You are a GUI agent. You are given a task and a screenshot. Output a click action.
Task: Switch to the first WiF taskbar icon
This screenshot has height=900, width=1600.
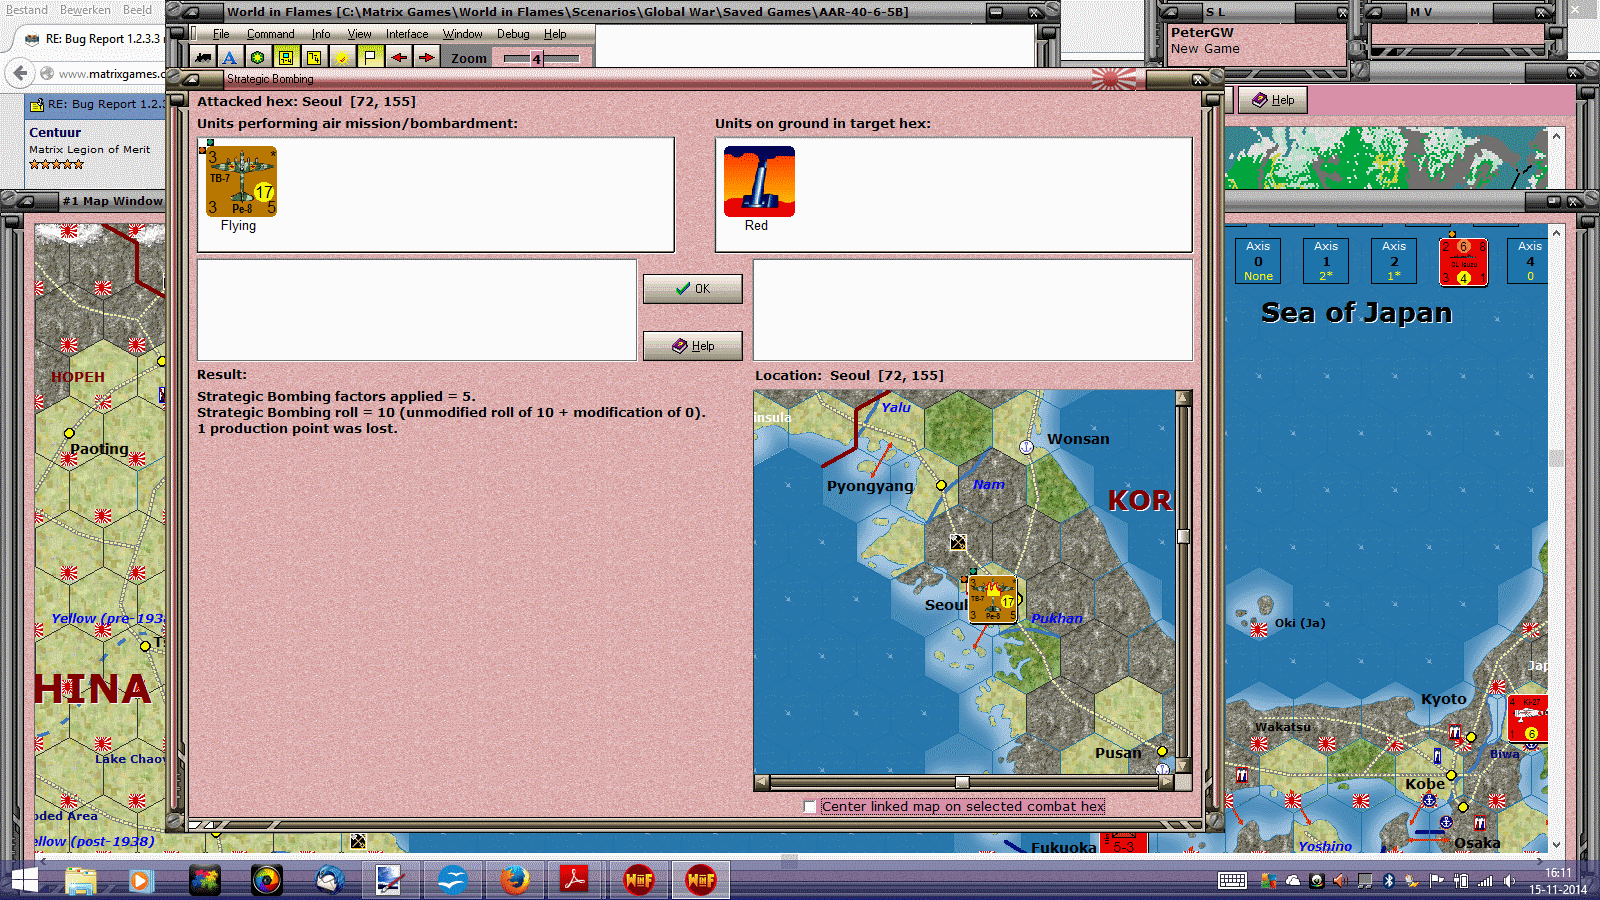[x=639, y=880]
